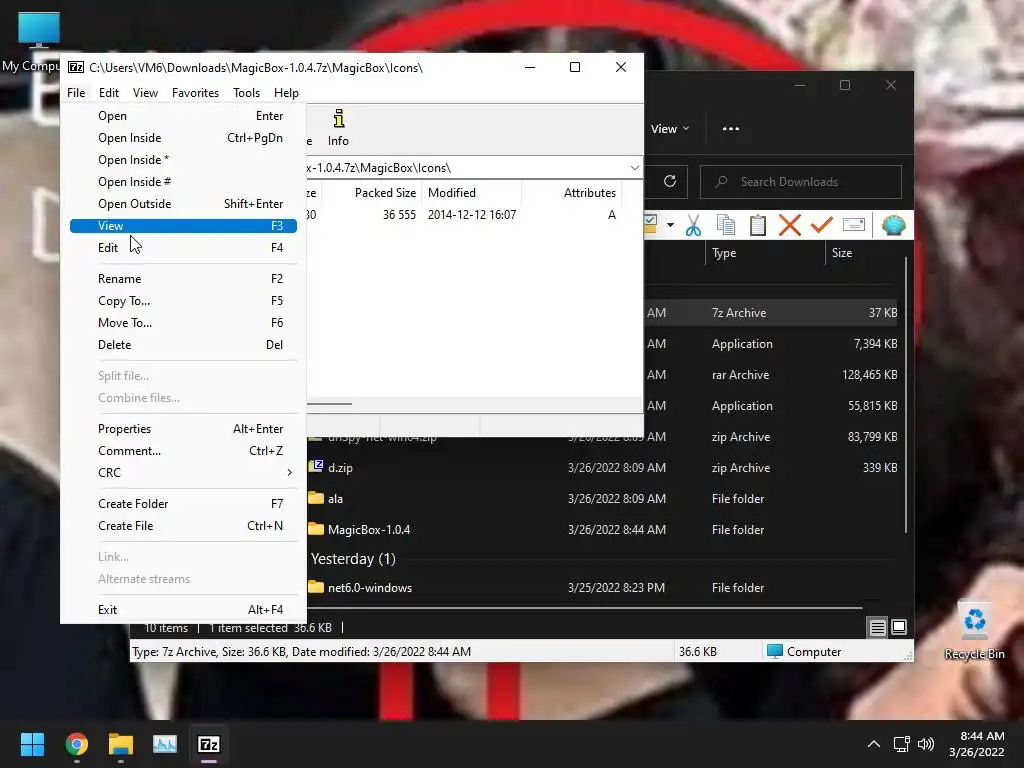Open the Windows Start button
This screenshot has height=768, width=1024.
(x=32, y=744)
